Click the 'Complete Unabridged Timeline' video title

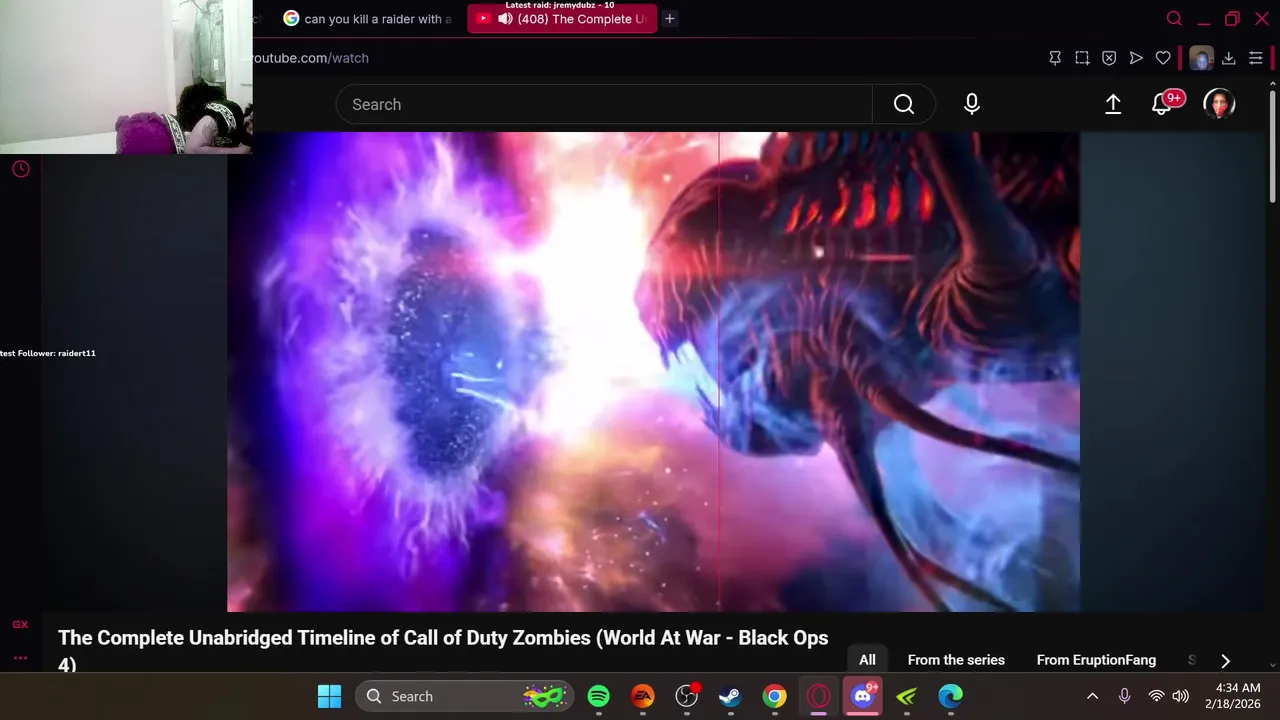tap(443, 650)
